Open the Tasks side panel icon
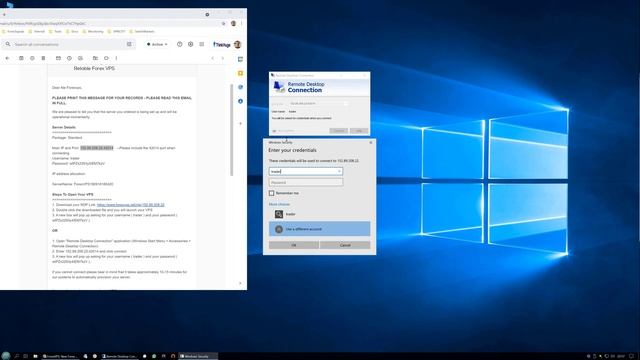The width and height of the screenshot is (640, 360). tap(240, 87)
